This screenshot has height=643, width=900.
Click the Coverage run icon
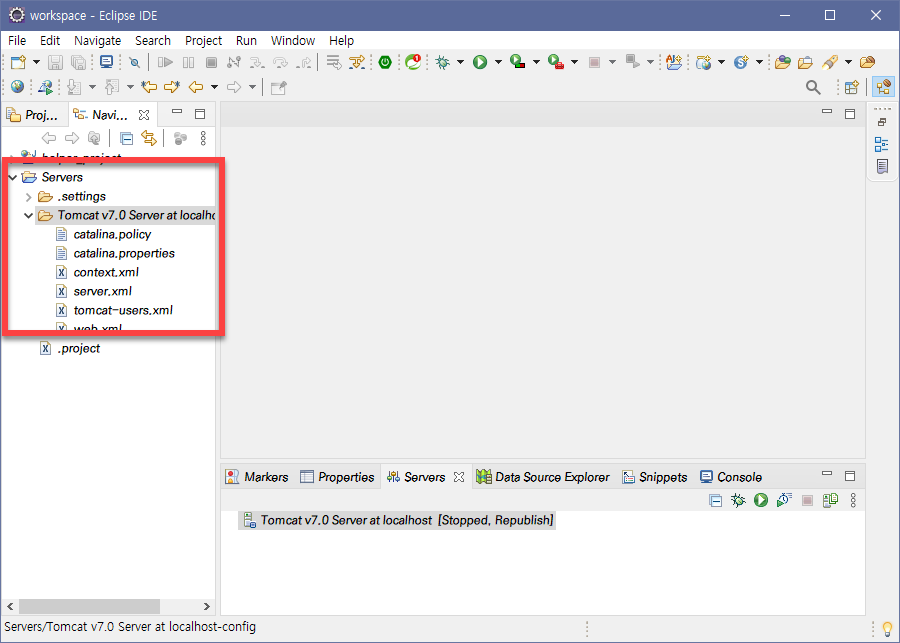coord(518,62)
